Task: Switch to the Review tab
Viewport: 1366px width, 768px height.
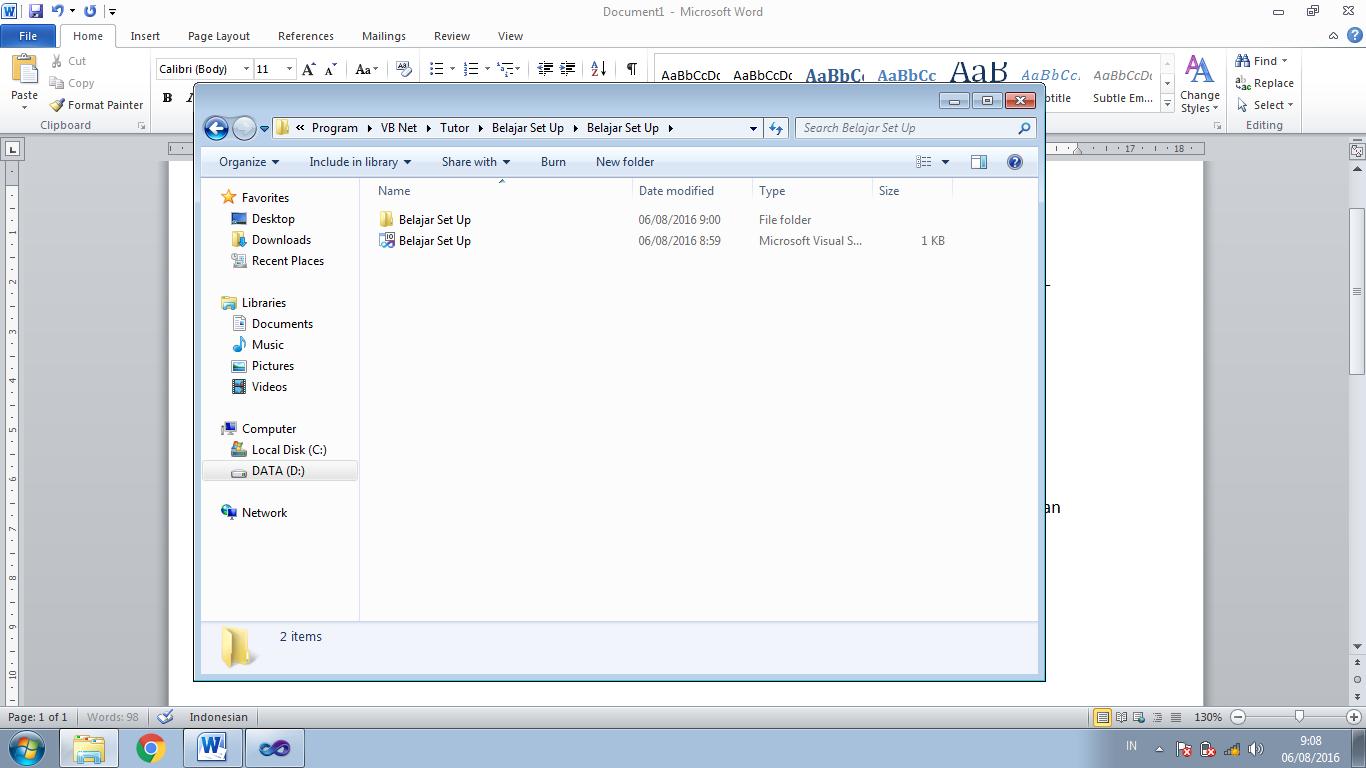Action: pos(452,36)
